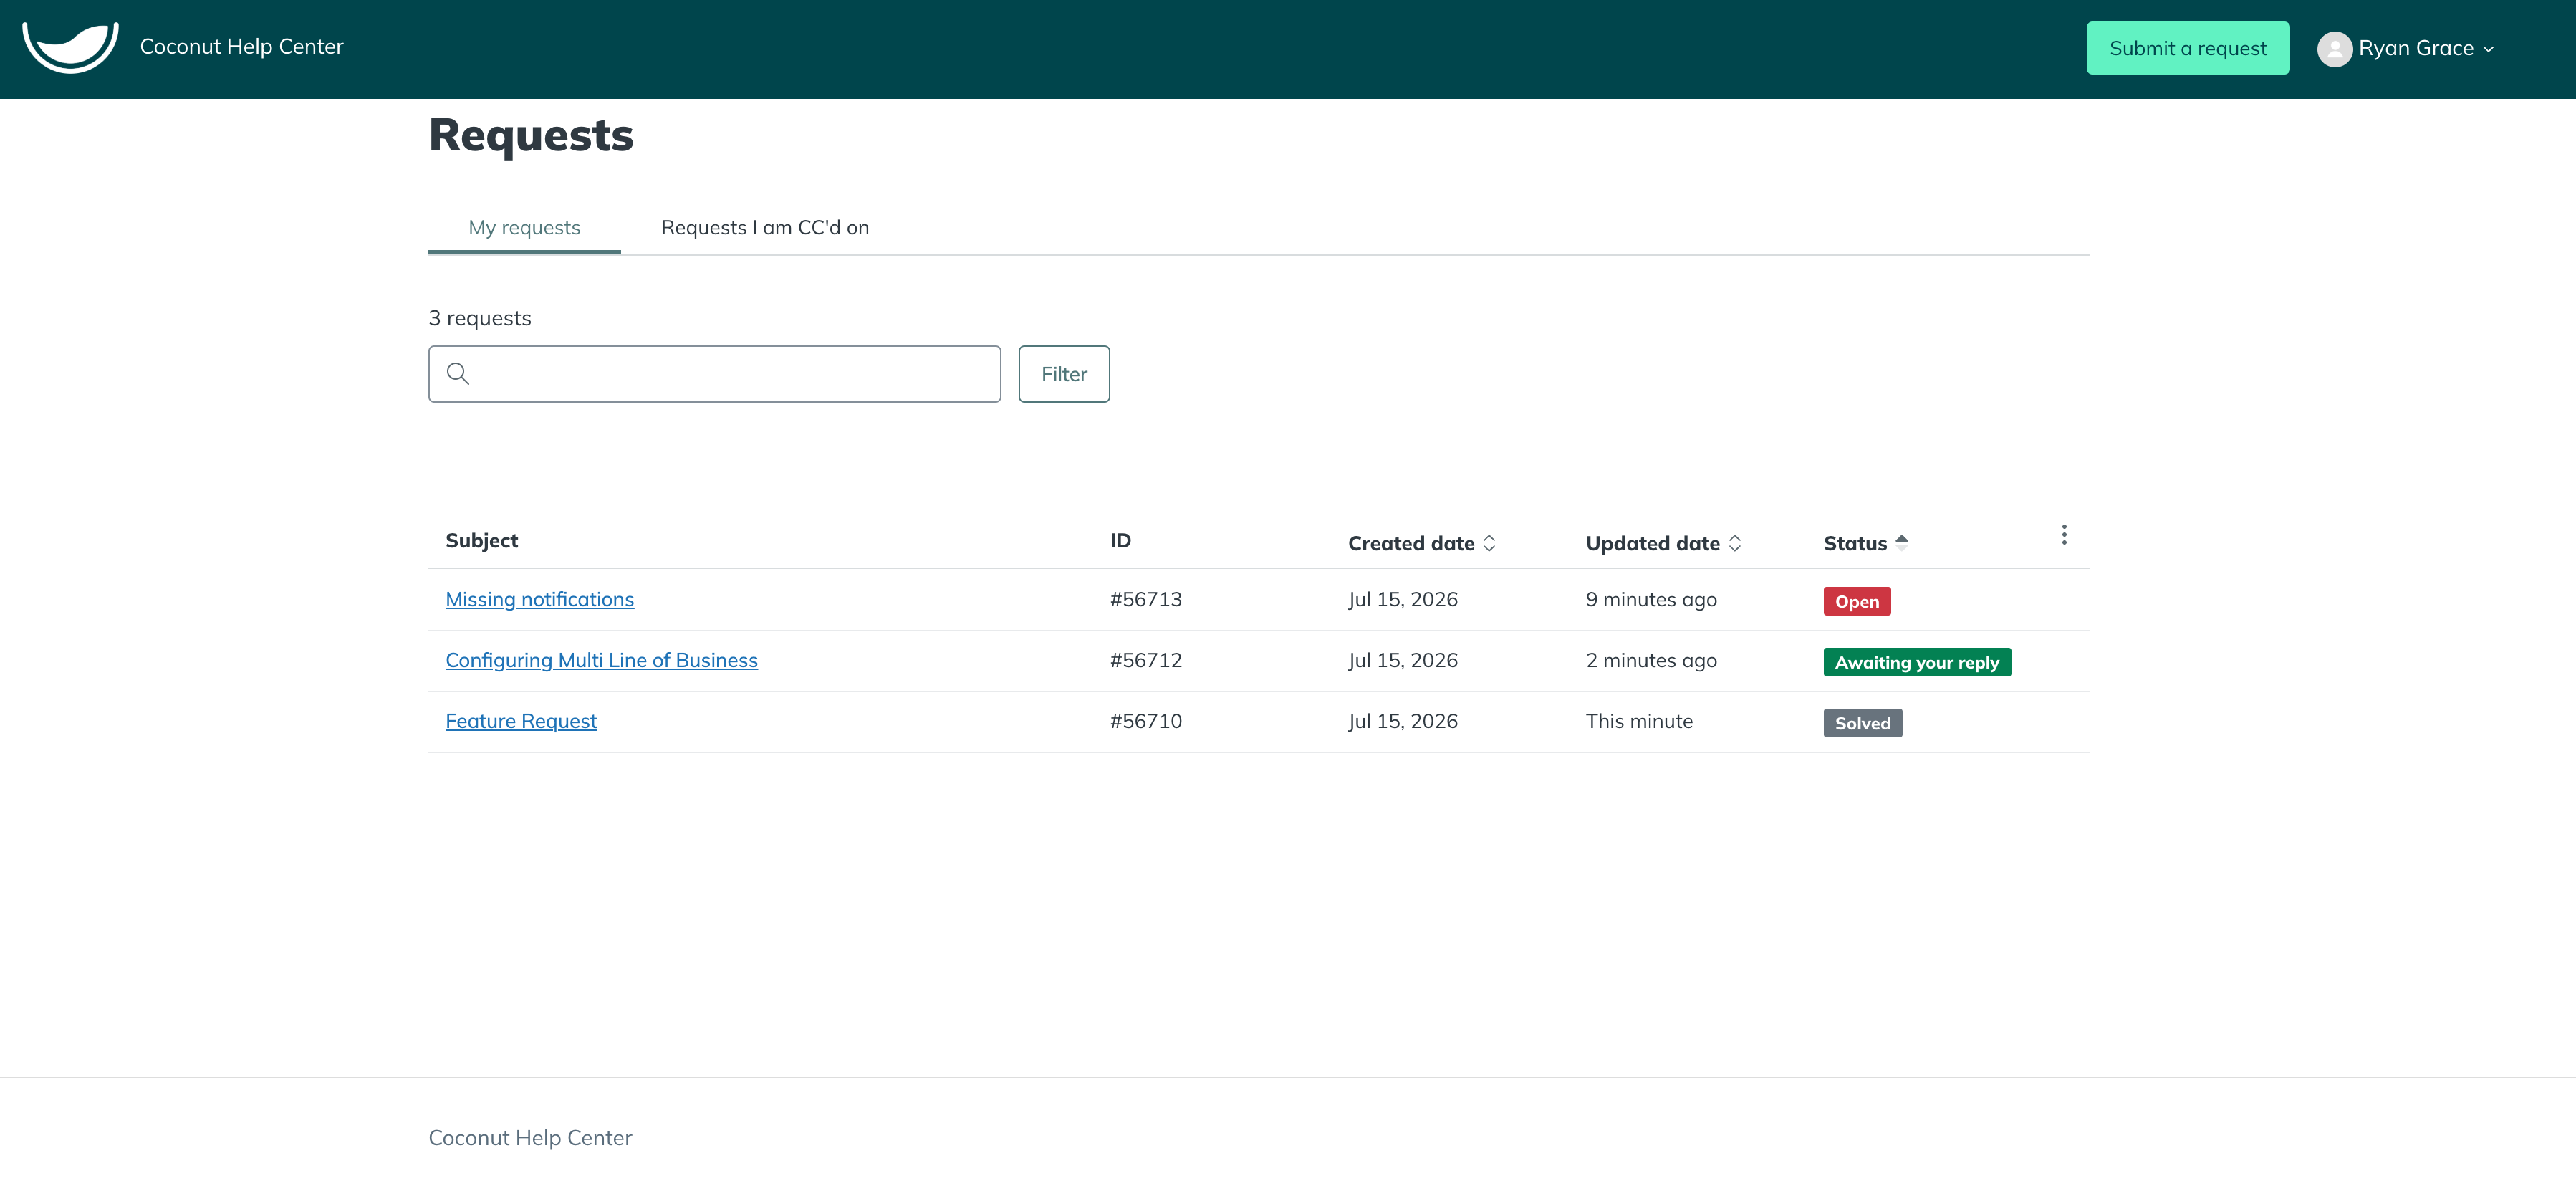Click the Subject column header
The image size is (2576, 1201).
click(x=482, y=541)
